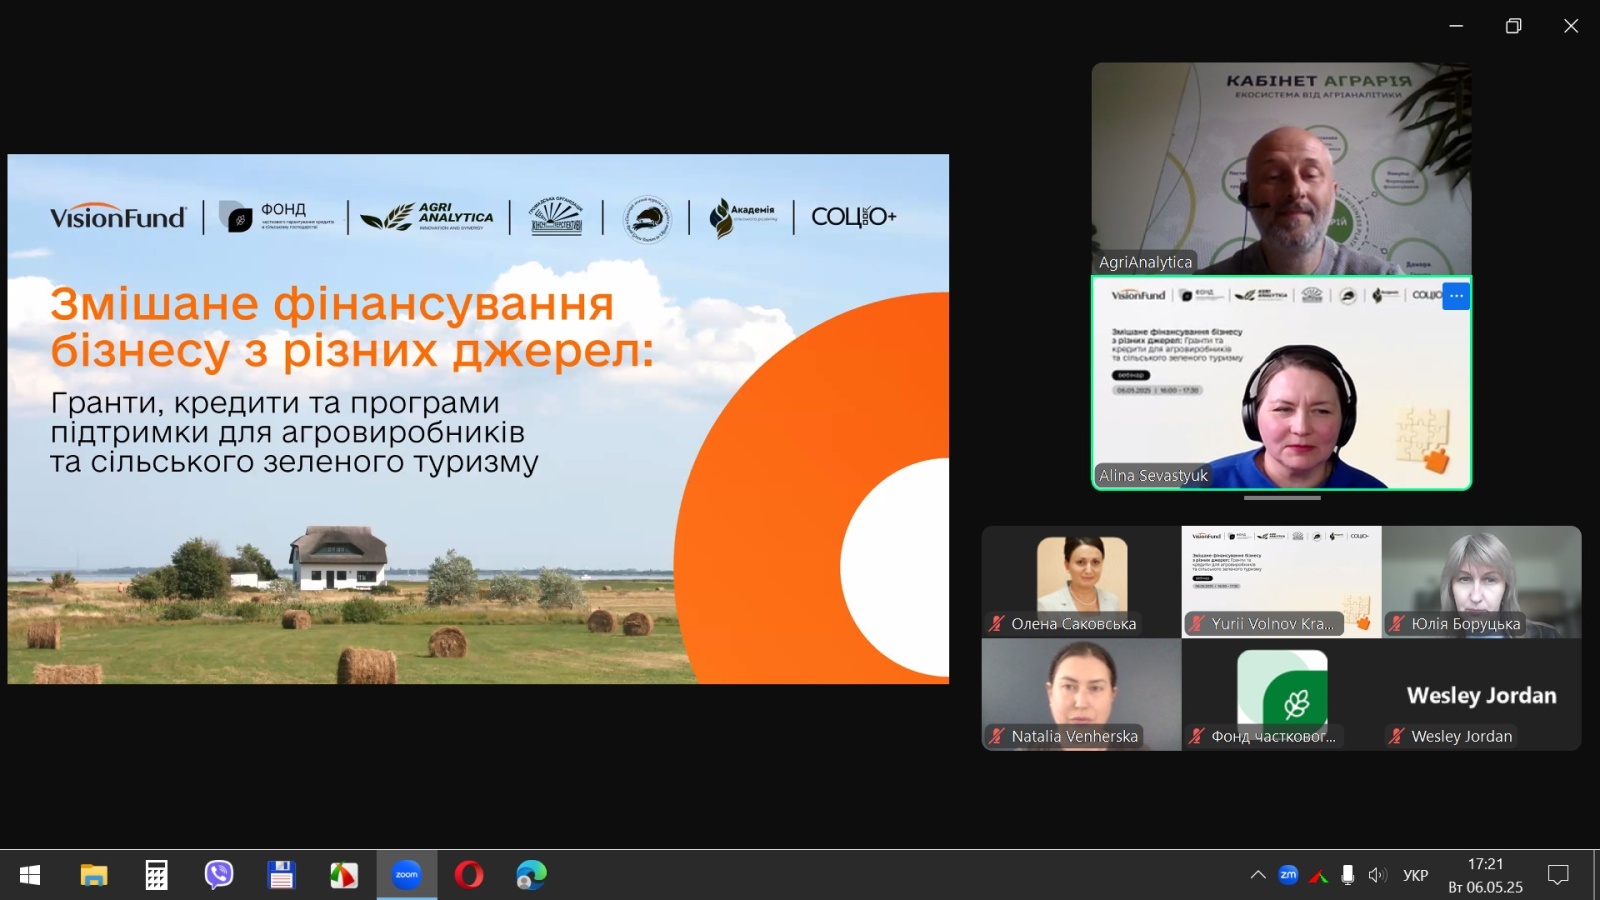Click the Фонд частковог... participant tile
The width and height of the screenshot is (1600, 900).
[x=1282, y=694]
